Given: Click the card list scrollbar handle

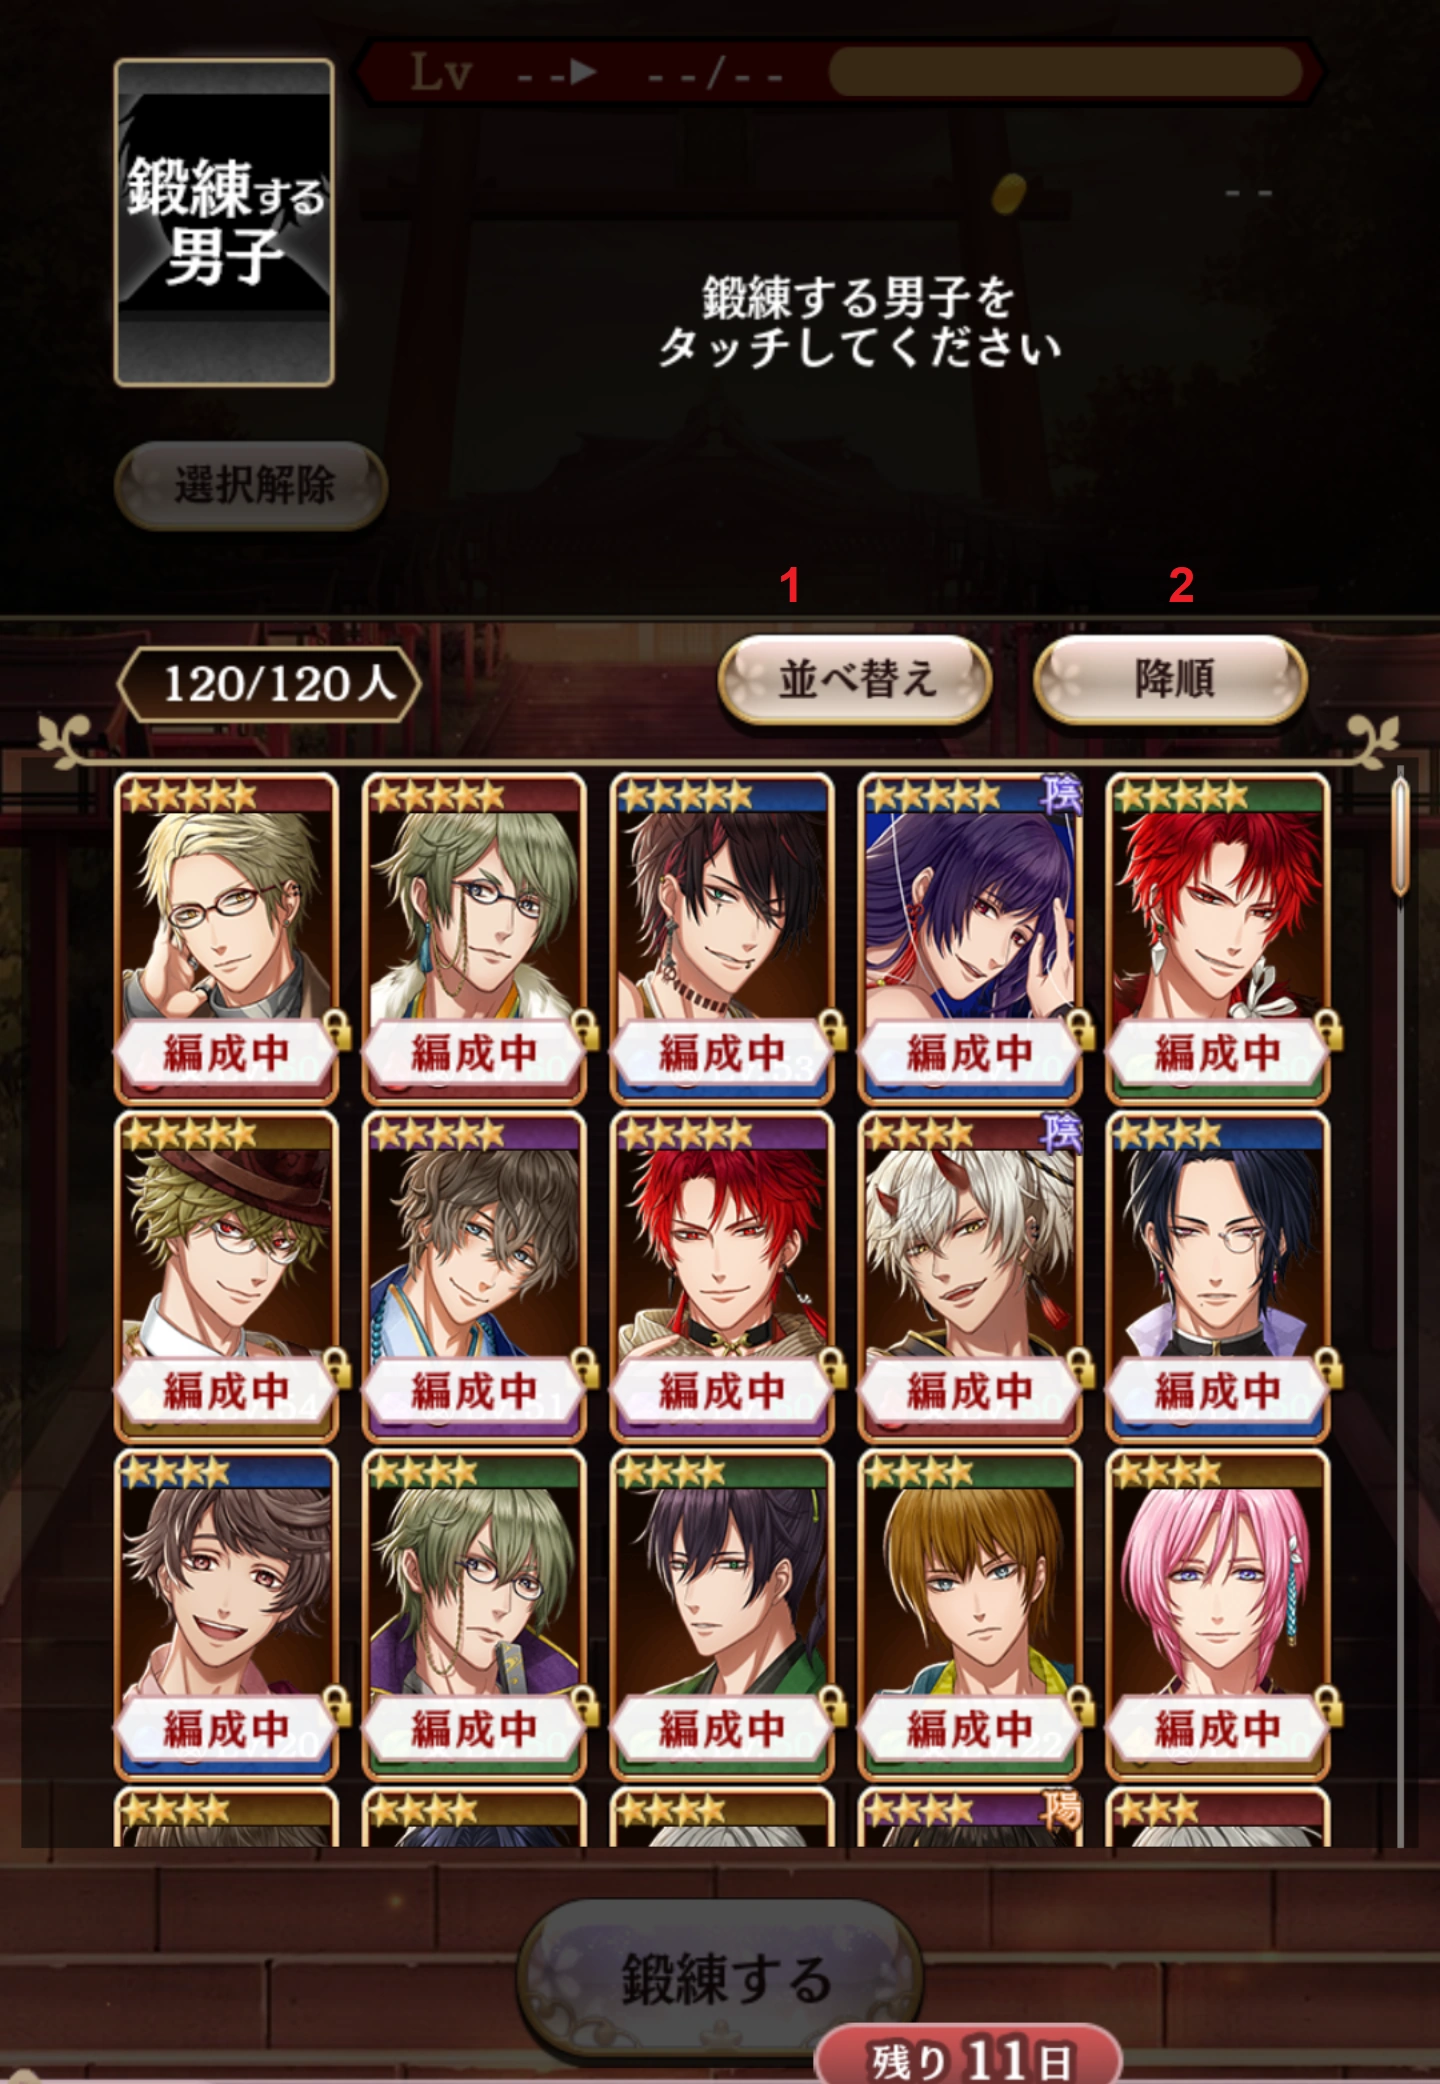Looking at the screenshot, I should click(1400, 836).
